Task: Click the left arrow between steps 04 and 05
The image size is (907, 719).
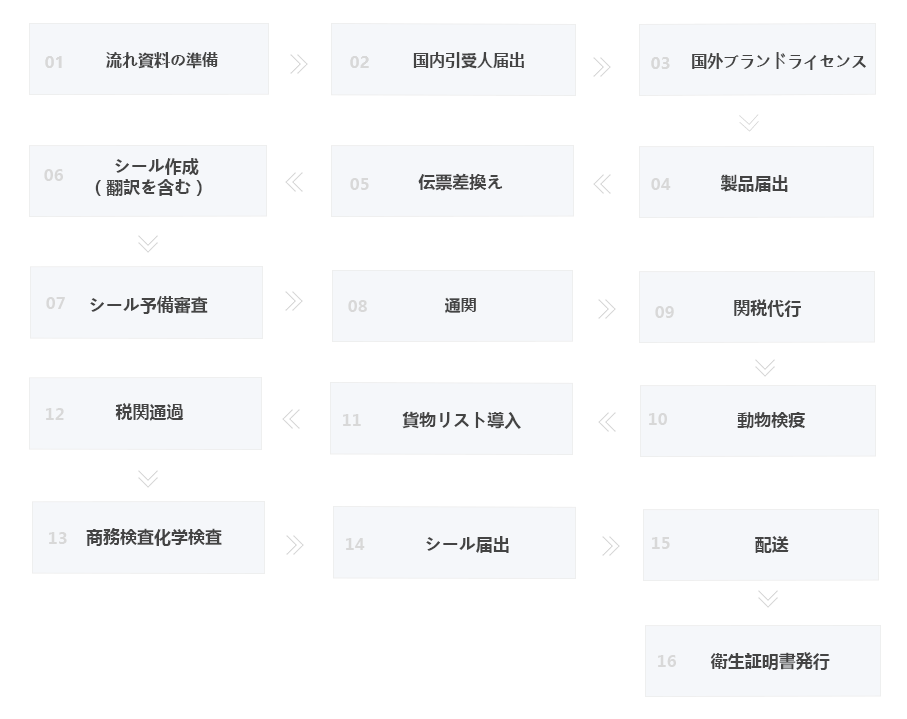Action: click(602, 184)
